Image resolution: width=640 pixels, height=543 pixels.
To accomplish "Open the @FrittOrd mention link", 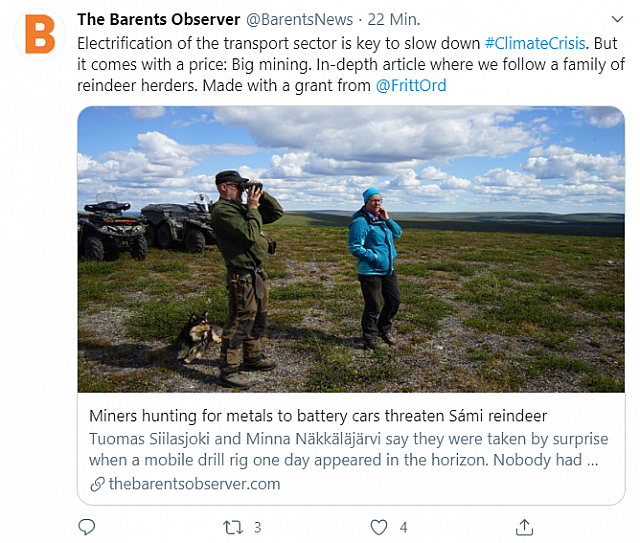I will coord(411,86).
